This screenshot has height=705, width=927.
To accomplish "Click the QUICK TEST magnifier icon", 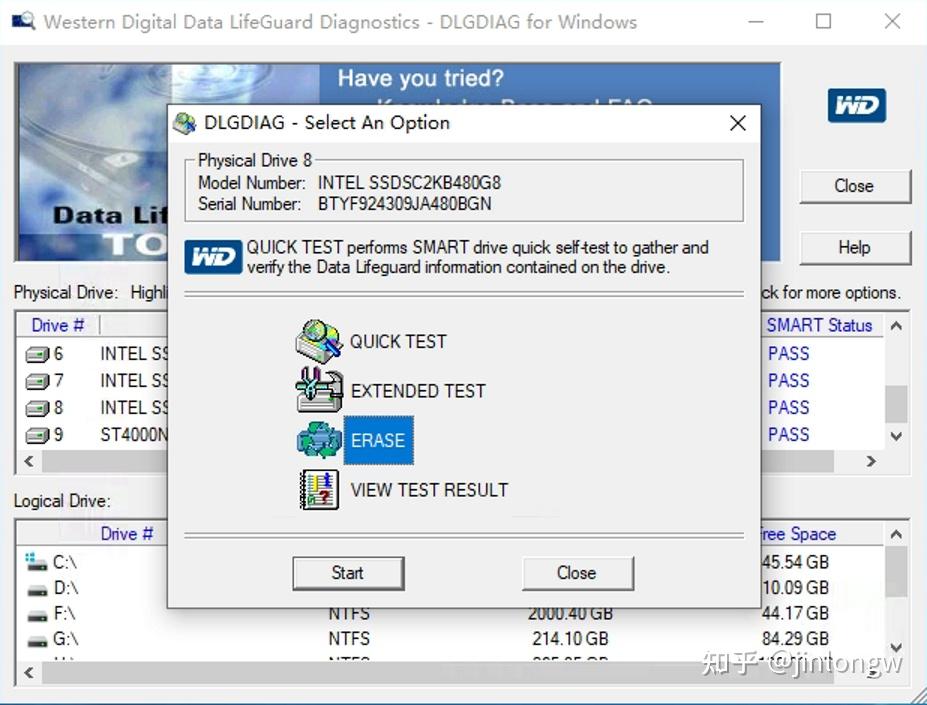I will pyautogui.click(x=319, y=341).
